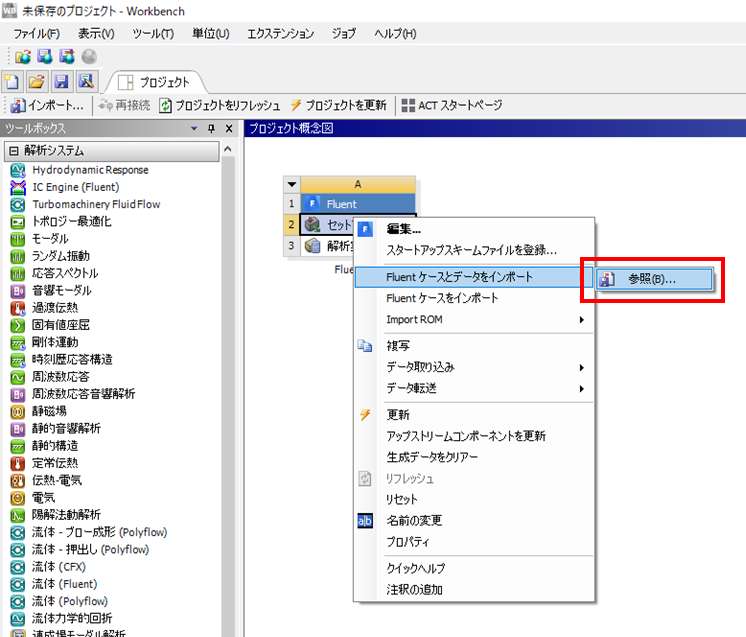Open the ACT Start Page (ACT スタートページ)

452,105
